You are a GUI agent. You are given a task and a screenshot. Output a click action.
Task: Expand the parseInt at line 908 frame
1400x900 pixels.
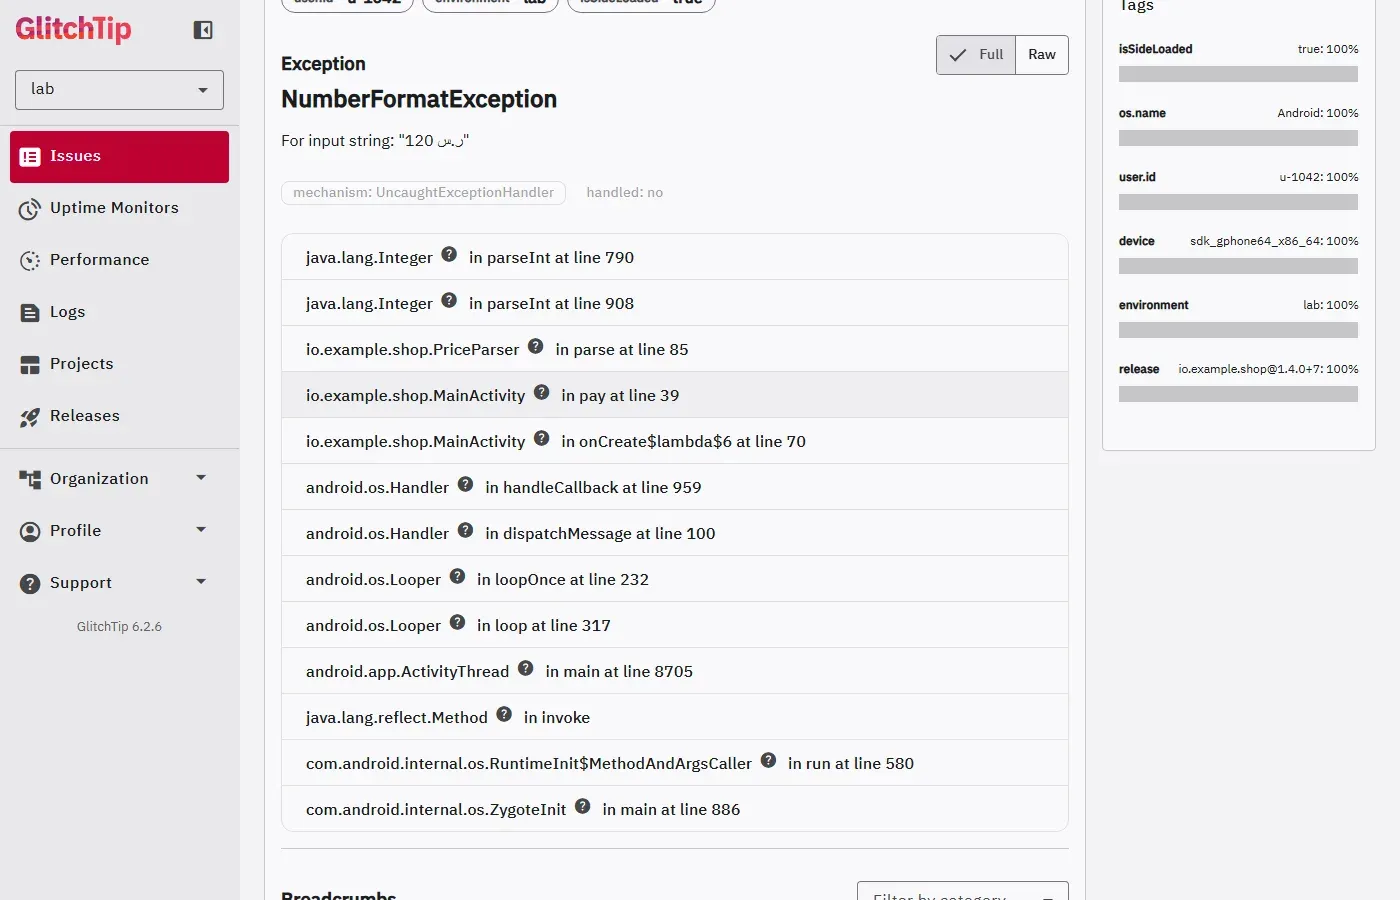675,303
